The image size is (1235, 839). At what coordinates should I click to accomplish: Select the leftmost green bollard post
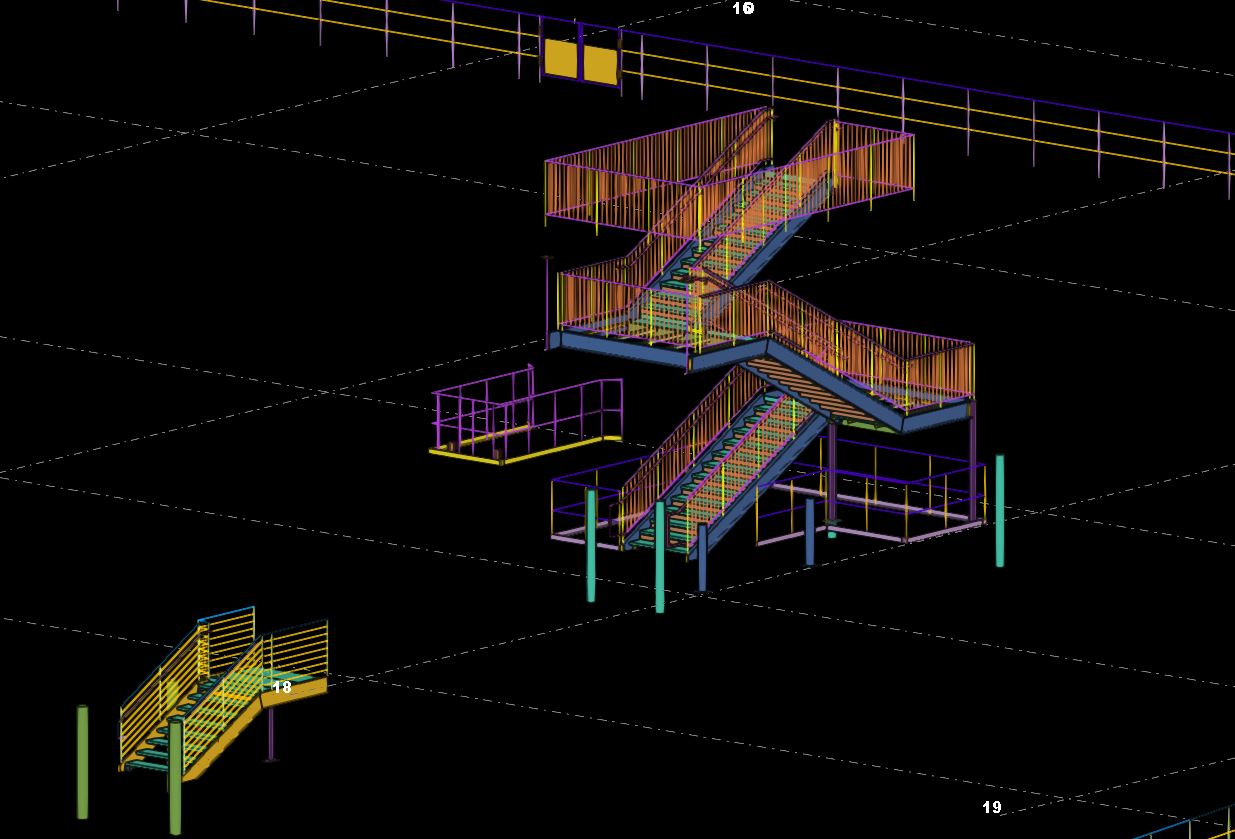click(82, 760)
